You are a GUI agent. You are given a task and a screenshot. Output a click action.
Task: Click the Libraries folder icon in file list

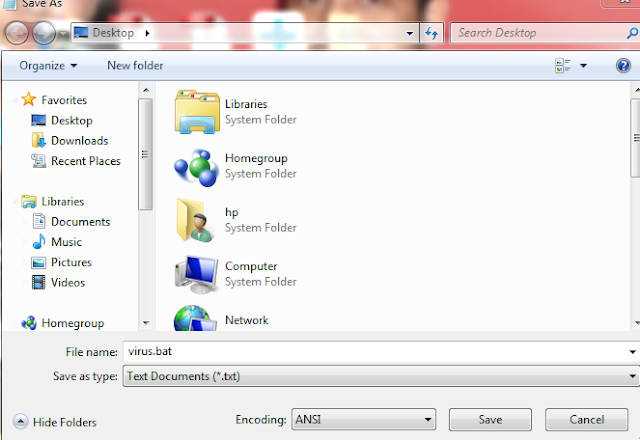click(x=197, y=112)
